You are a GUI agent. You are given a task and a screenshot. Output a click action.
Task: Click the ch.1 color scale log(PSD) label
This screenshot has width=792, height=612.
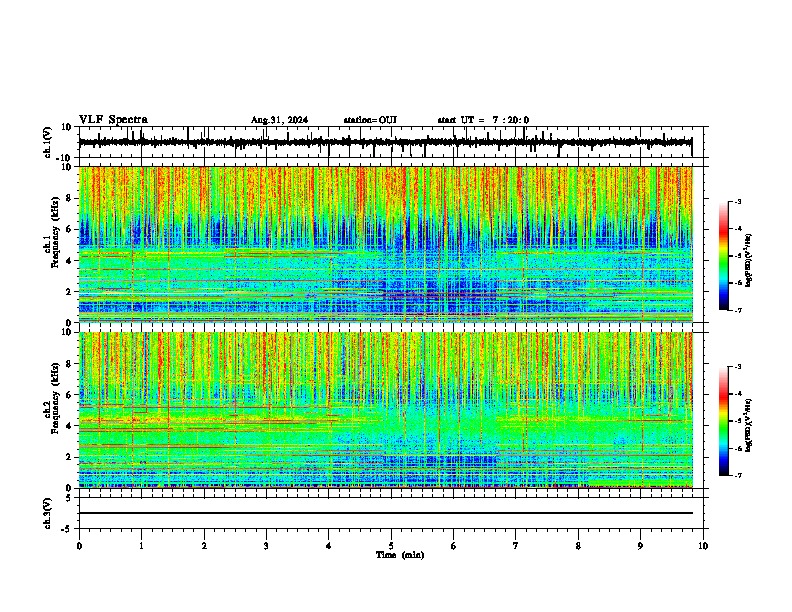pyautogui.click(x=748, y=261)
